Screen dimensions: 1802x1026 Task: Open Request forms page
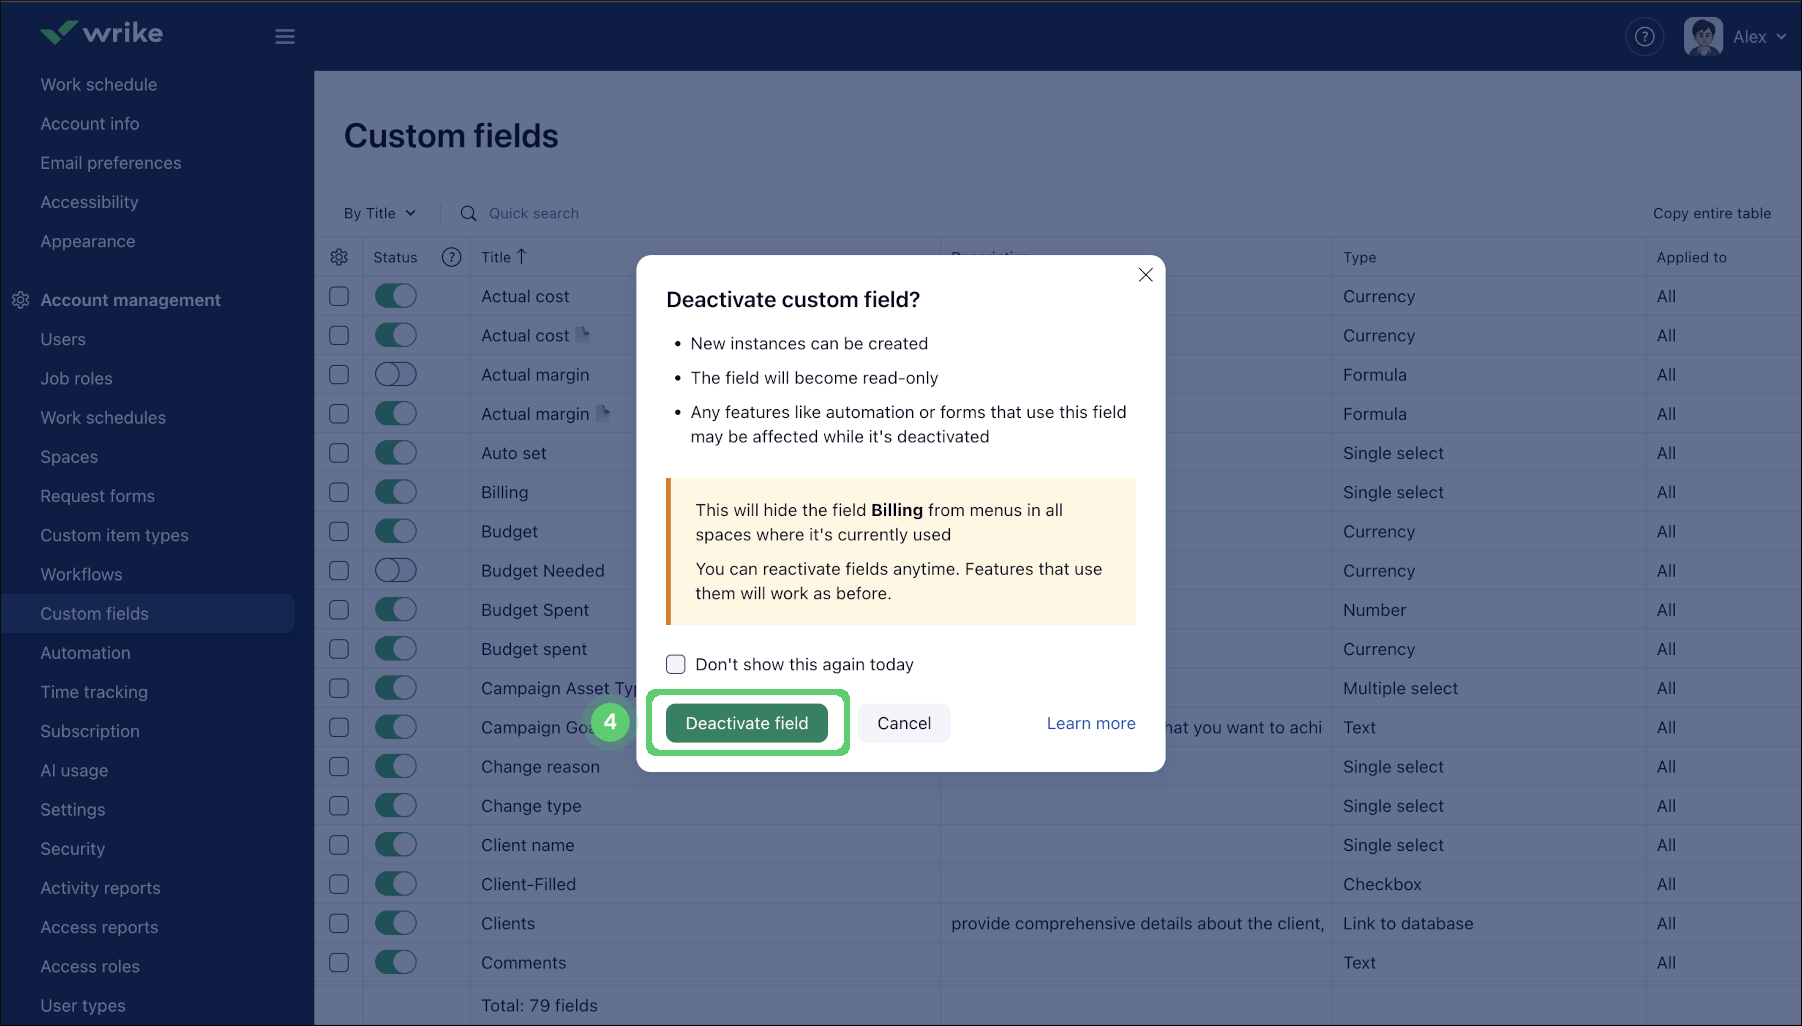pyautogui.click(x=98, y=496)
